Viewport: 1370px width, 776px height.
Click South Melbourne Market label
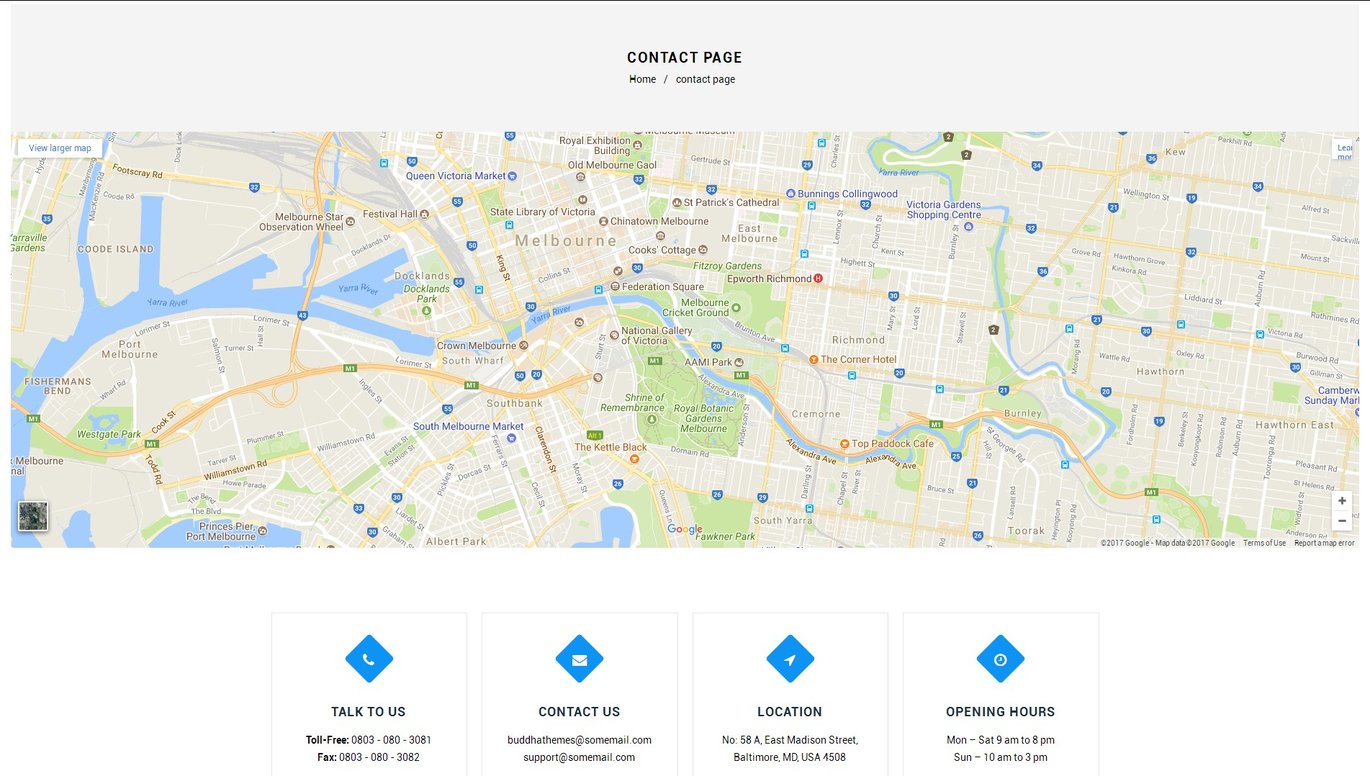(468, 426)
